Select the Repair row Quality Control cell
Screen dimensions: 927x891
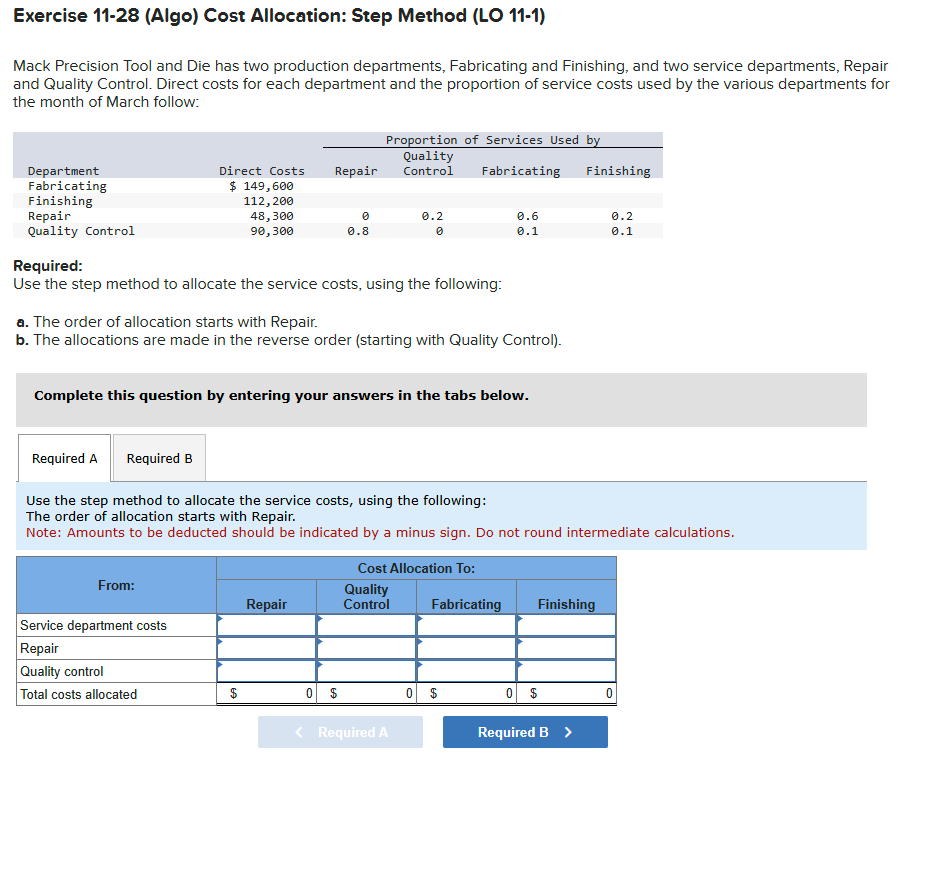[x=365, y=648]
